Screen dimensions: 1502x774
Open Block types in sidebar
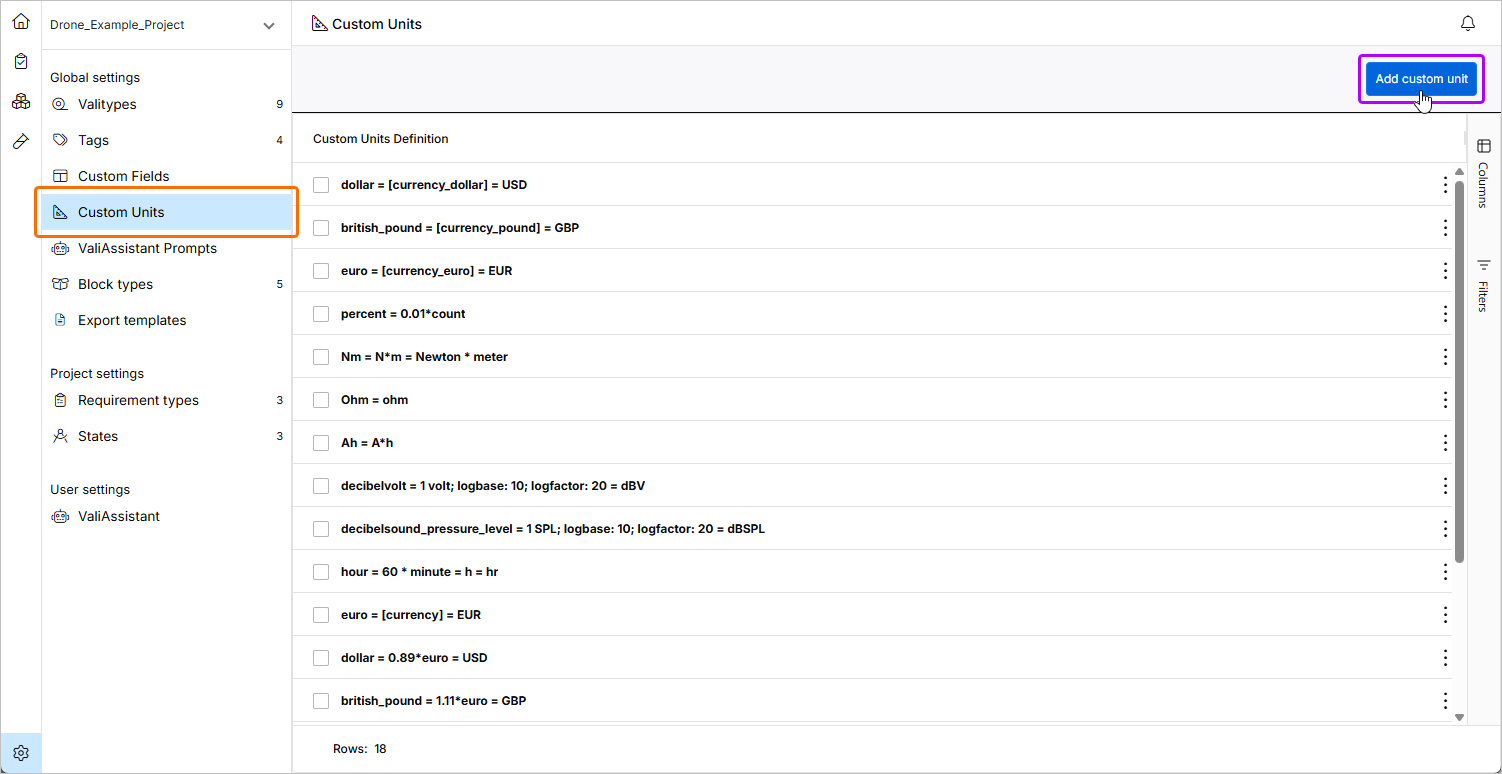[115, 284]
